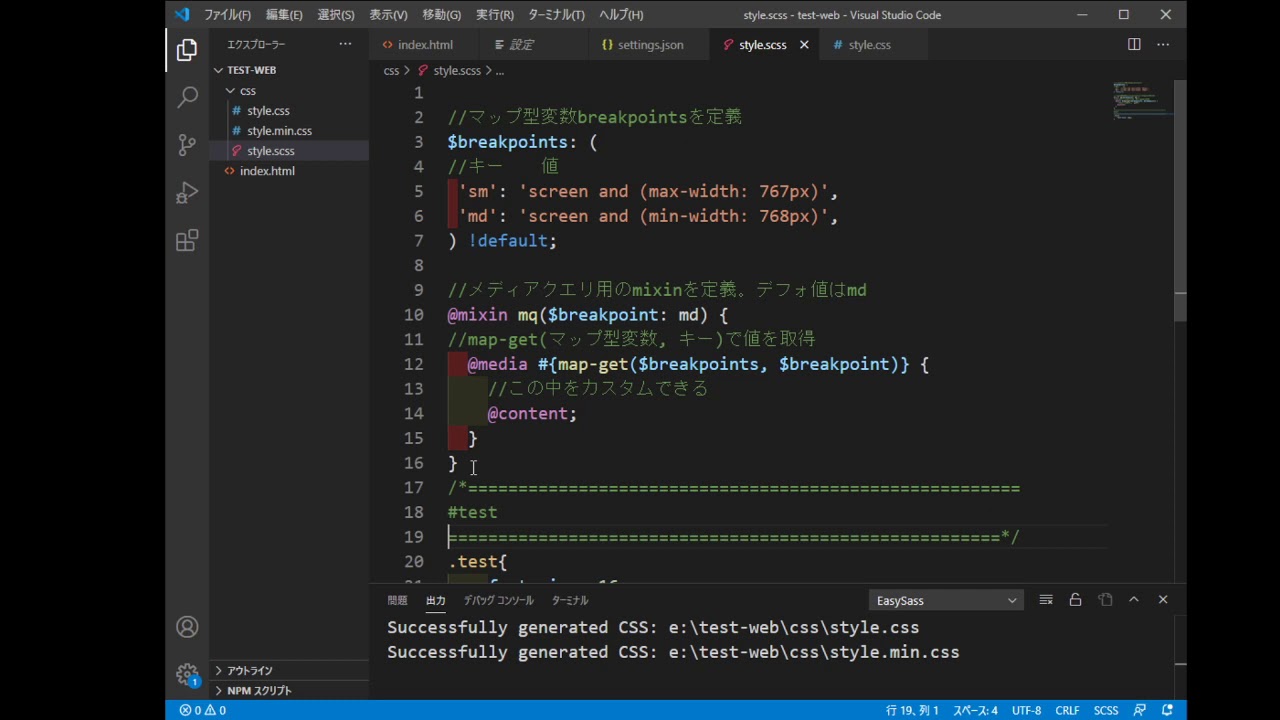Open the ヘルプ(H) menu

coord(621,14)
